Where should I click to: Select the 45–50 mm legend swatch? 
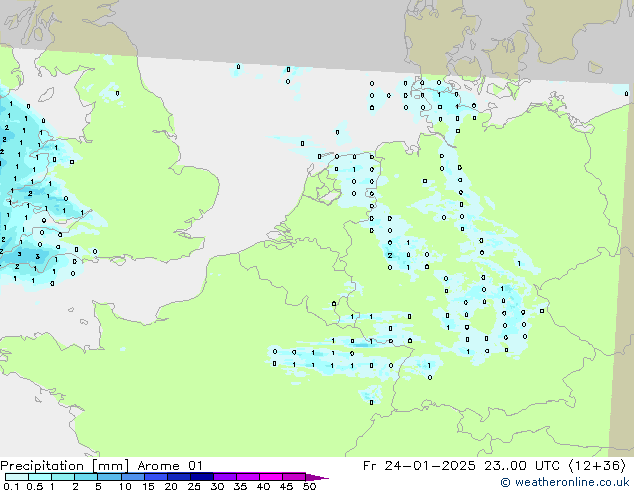tap(294, 477)
